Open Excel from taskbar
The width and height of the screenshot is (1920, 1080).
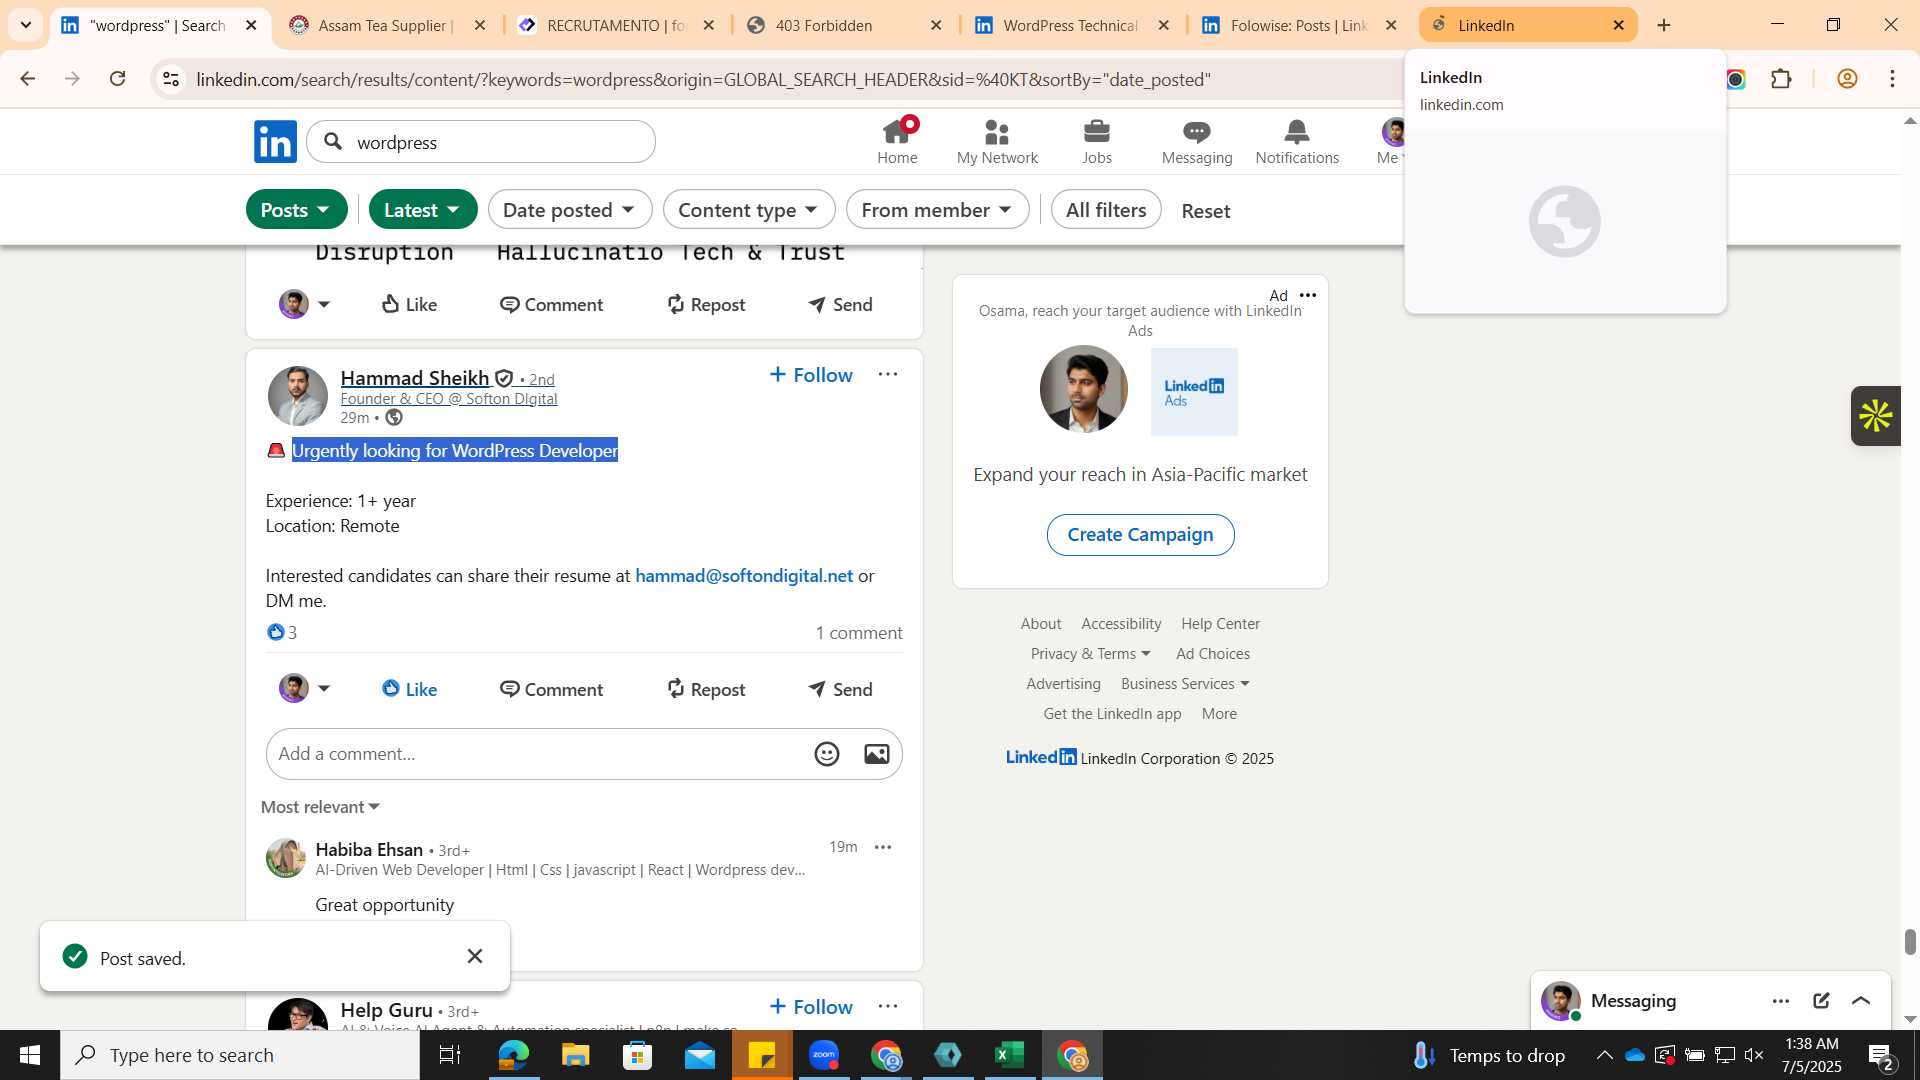(x=1010, y=1055)
